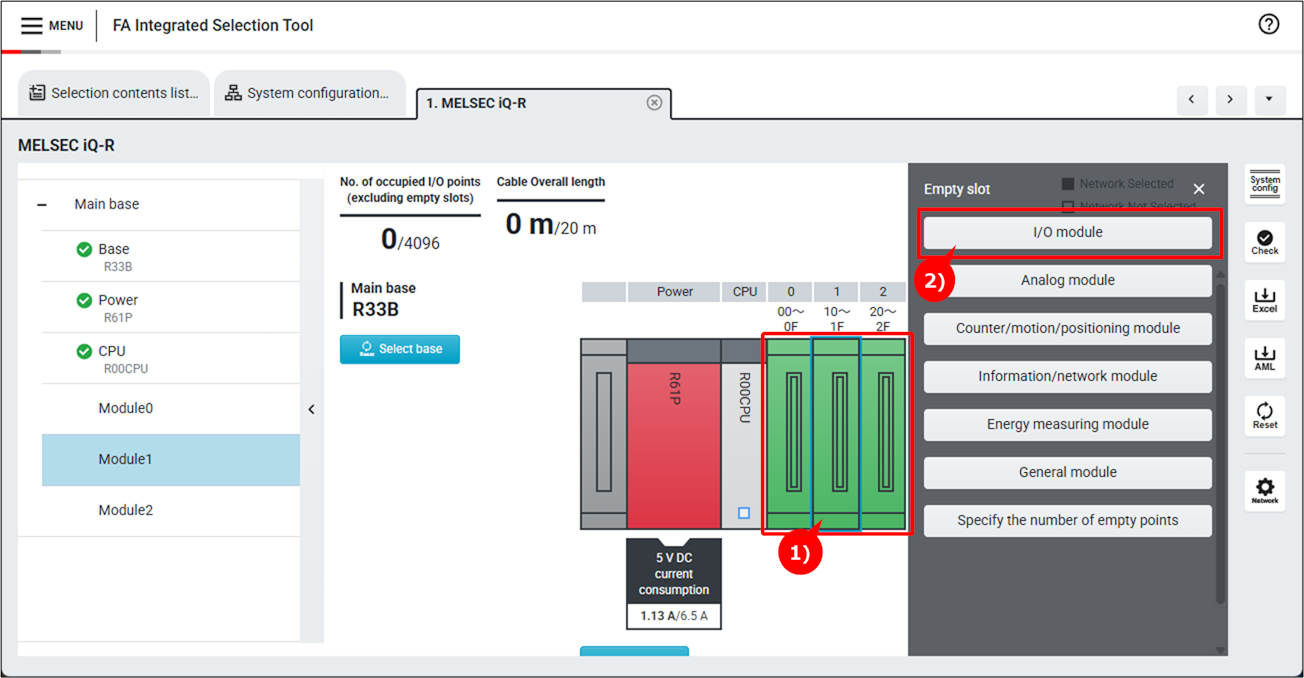Image resolution: width=1304 pixels, height=678 pixels.
Task: Go to previous tab with left arrow
Action: [x=1192, y=100]
